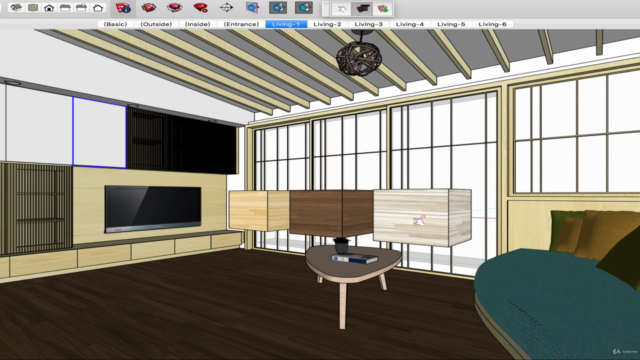The width and height of the screenshot is (640, 360).
Task: Switch to the Right standard view
Action: point(65,7)
